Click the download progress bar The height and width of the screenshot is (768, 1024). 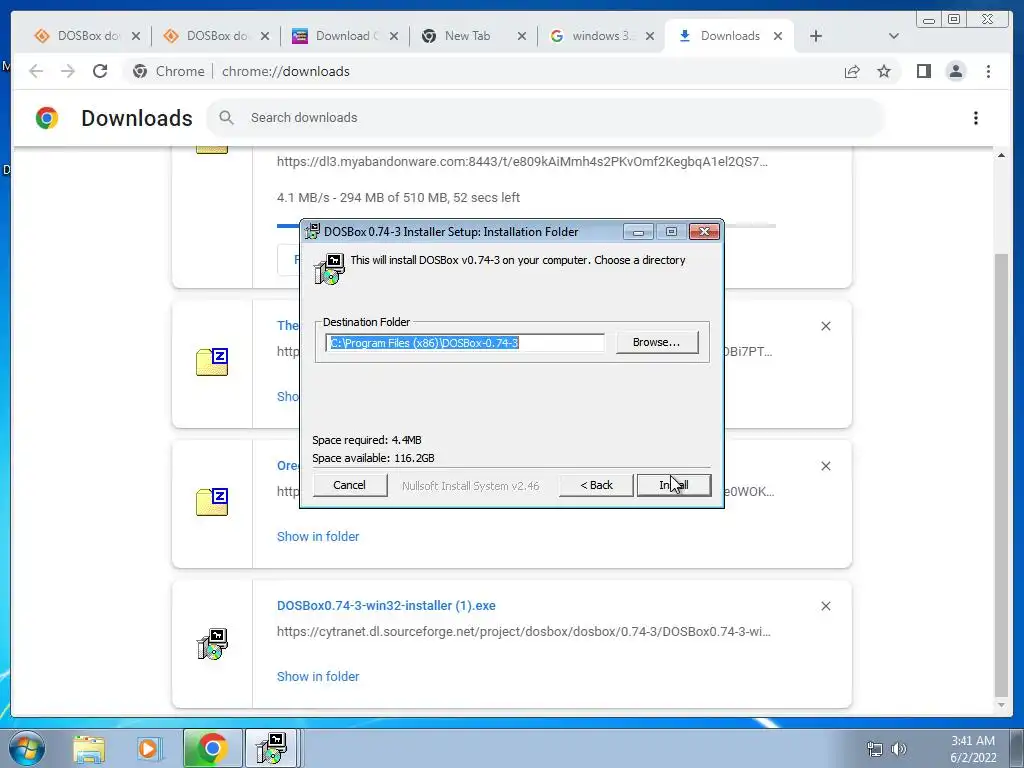pos(526,225)
